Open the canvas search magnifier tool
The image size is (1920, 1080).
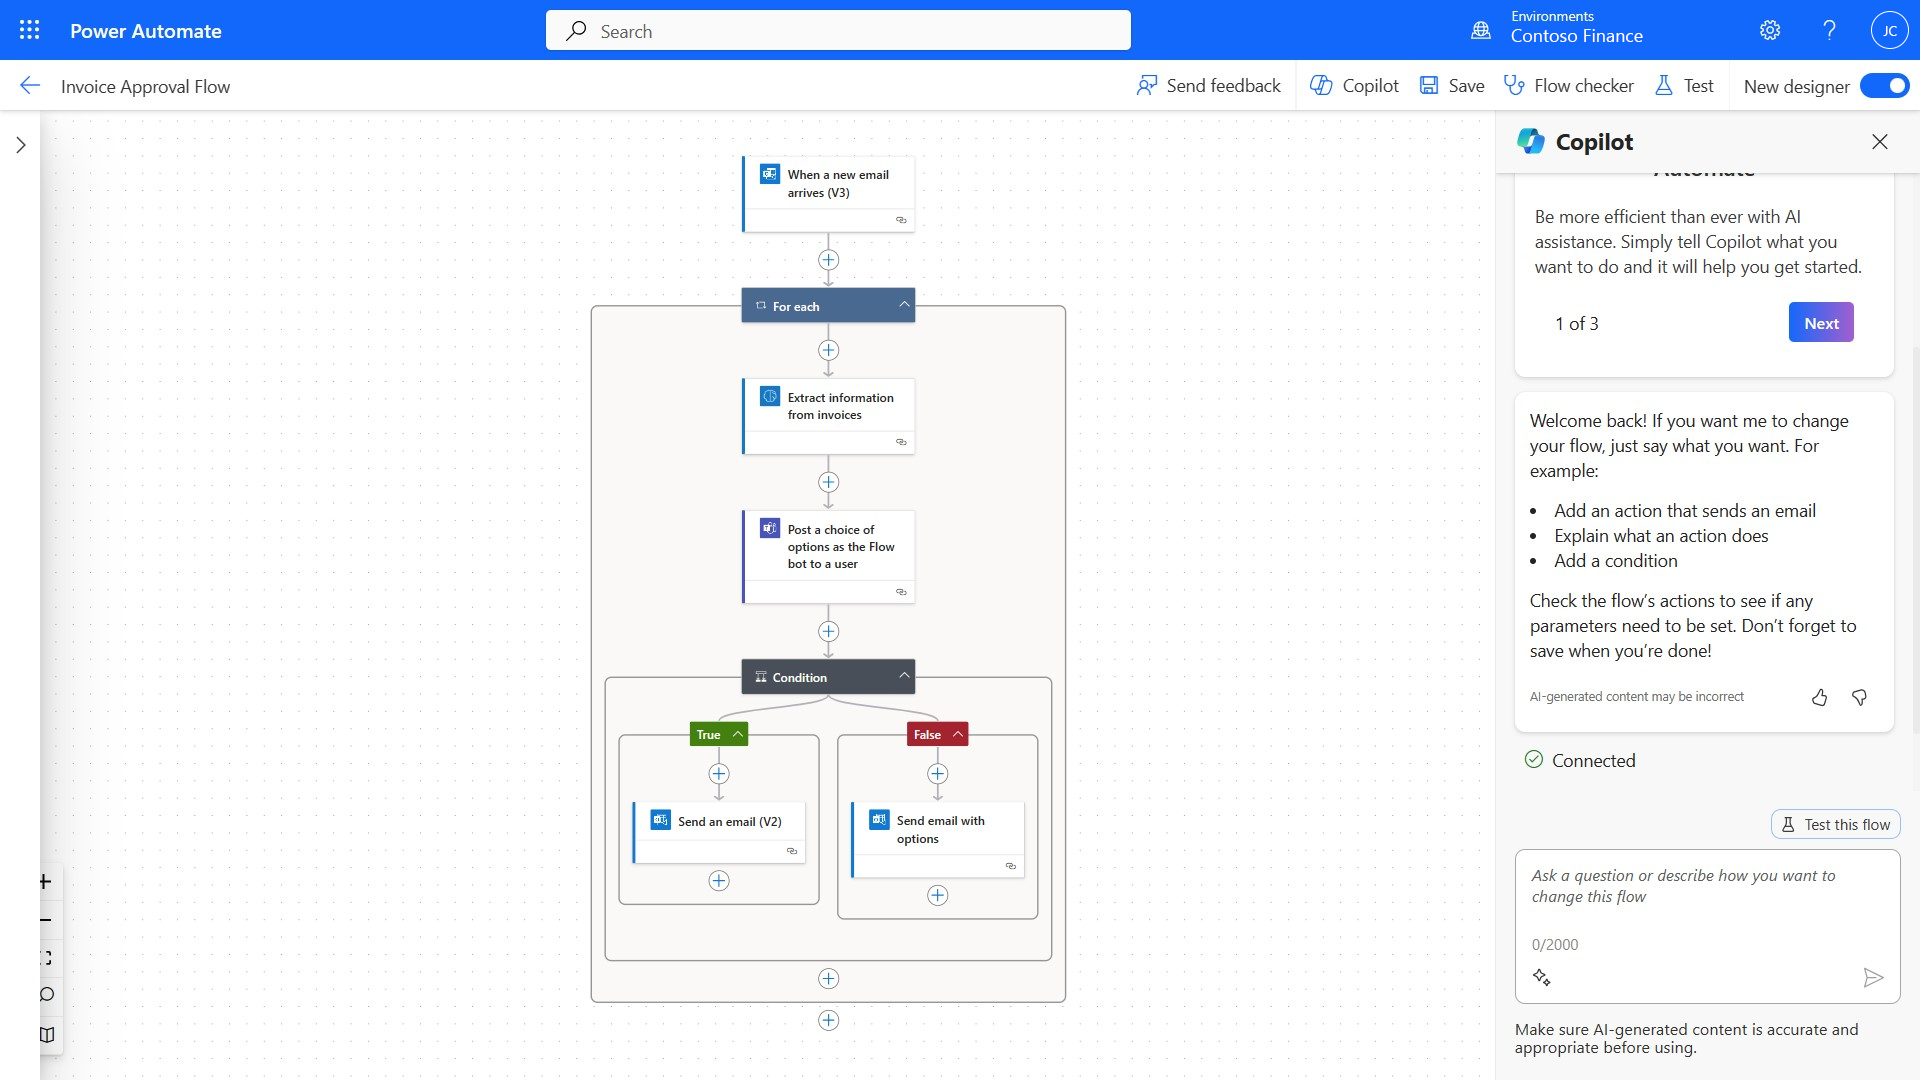click(x=44, y=995)
